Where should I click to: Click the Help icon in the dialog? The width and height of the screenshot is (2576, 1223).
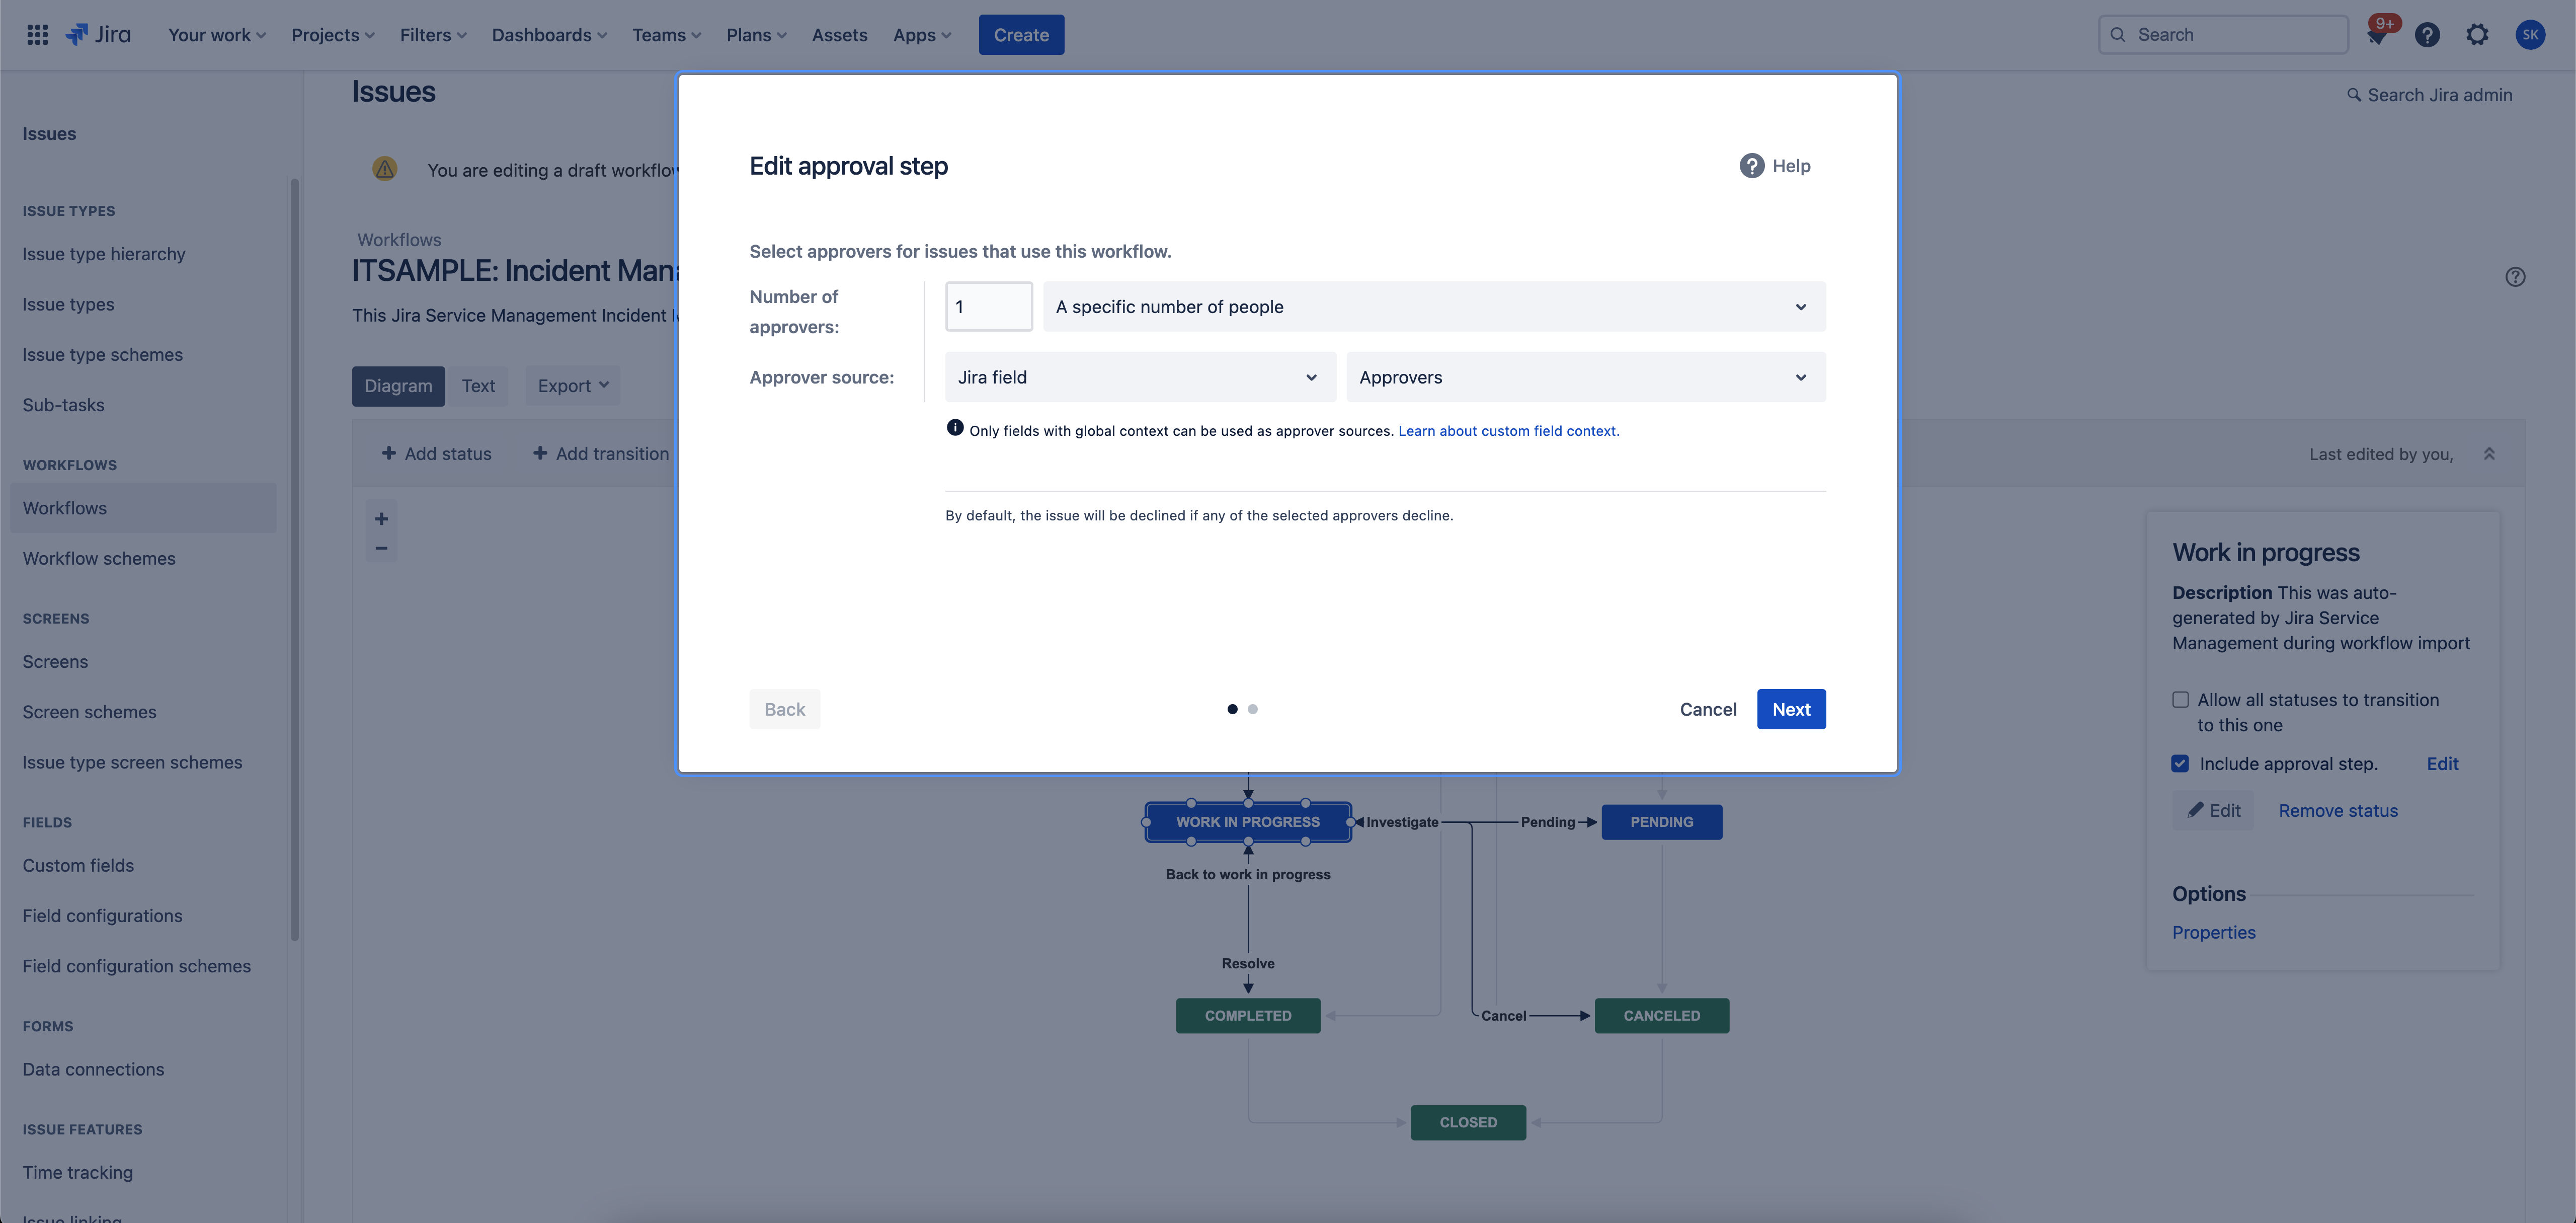[1752, 166]
